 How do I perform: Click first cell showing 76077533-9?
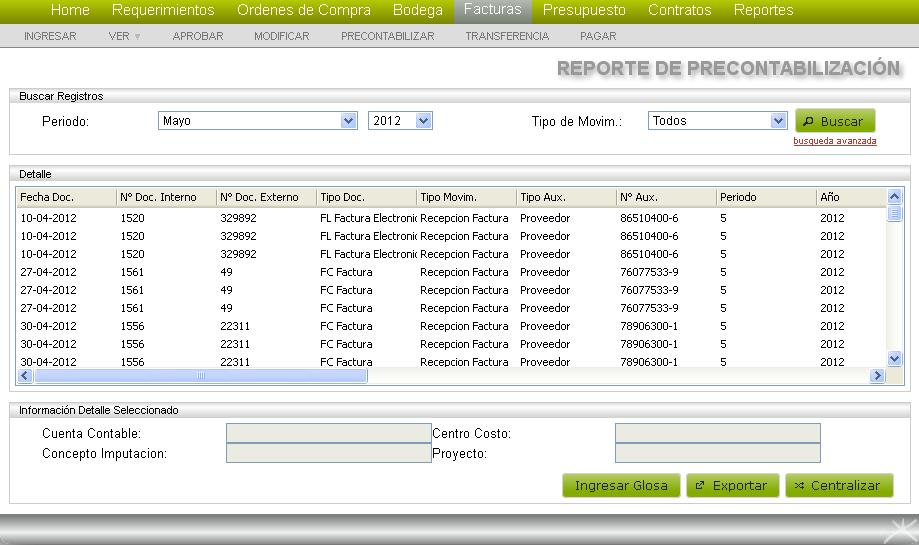[649, 272]
